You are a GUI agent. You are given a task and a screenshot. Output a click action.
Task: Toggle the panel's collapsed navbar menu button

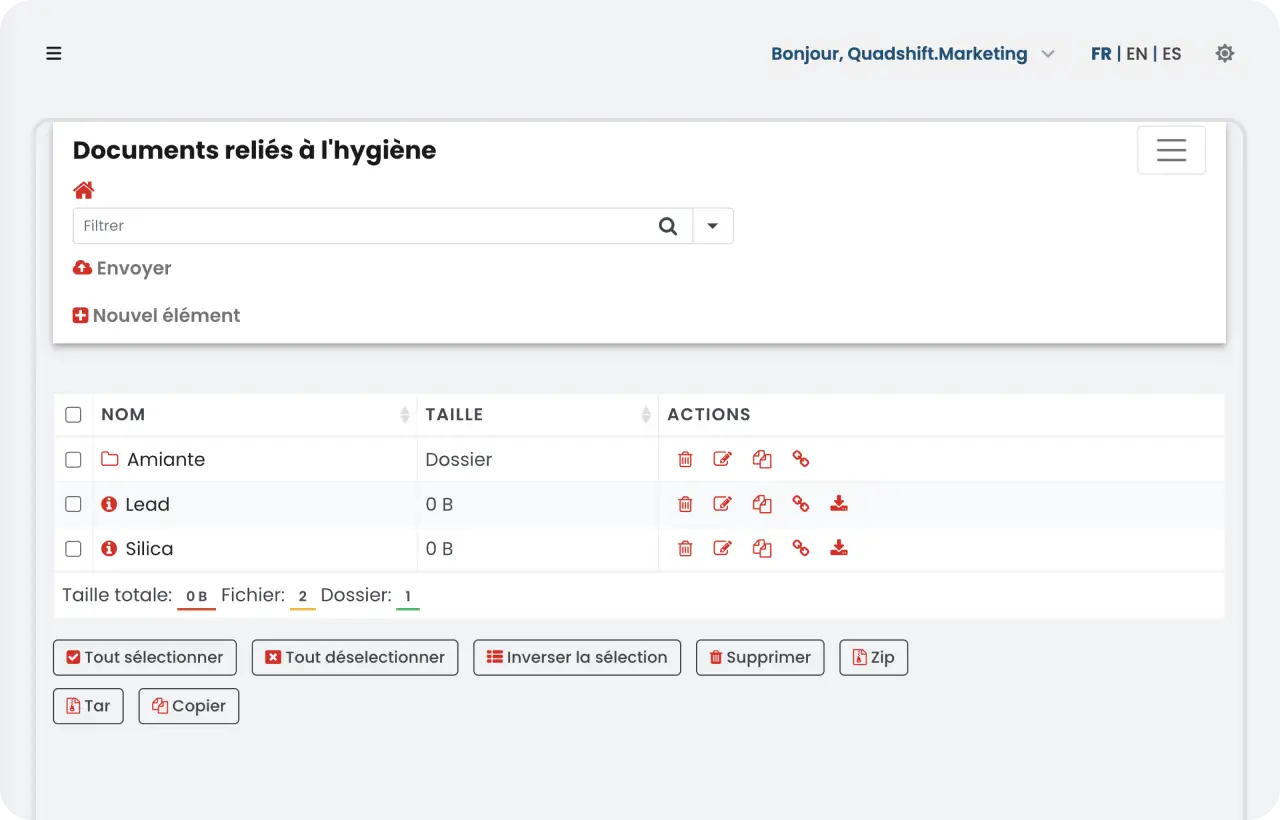1171,150
